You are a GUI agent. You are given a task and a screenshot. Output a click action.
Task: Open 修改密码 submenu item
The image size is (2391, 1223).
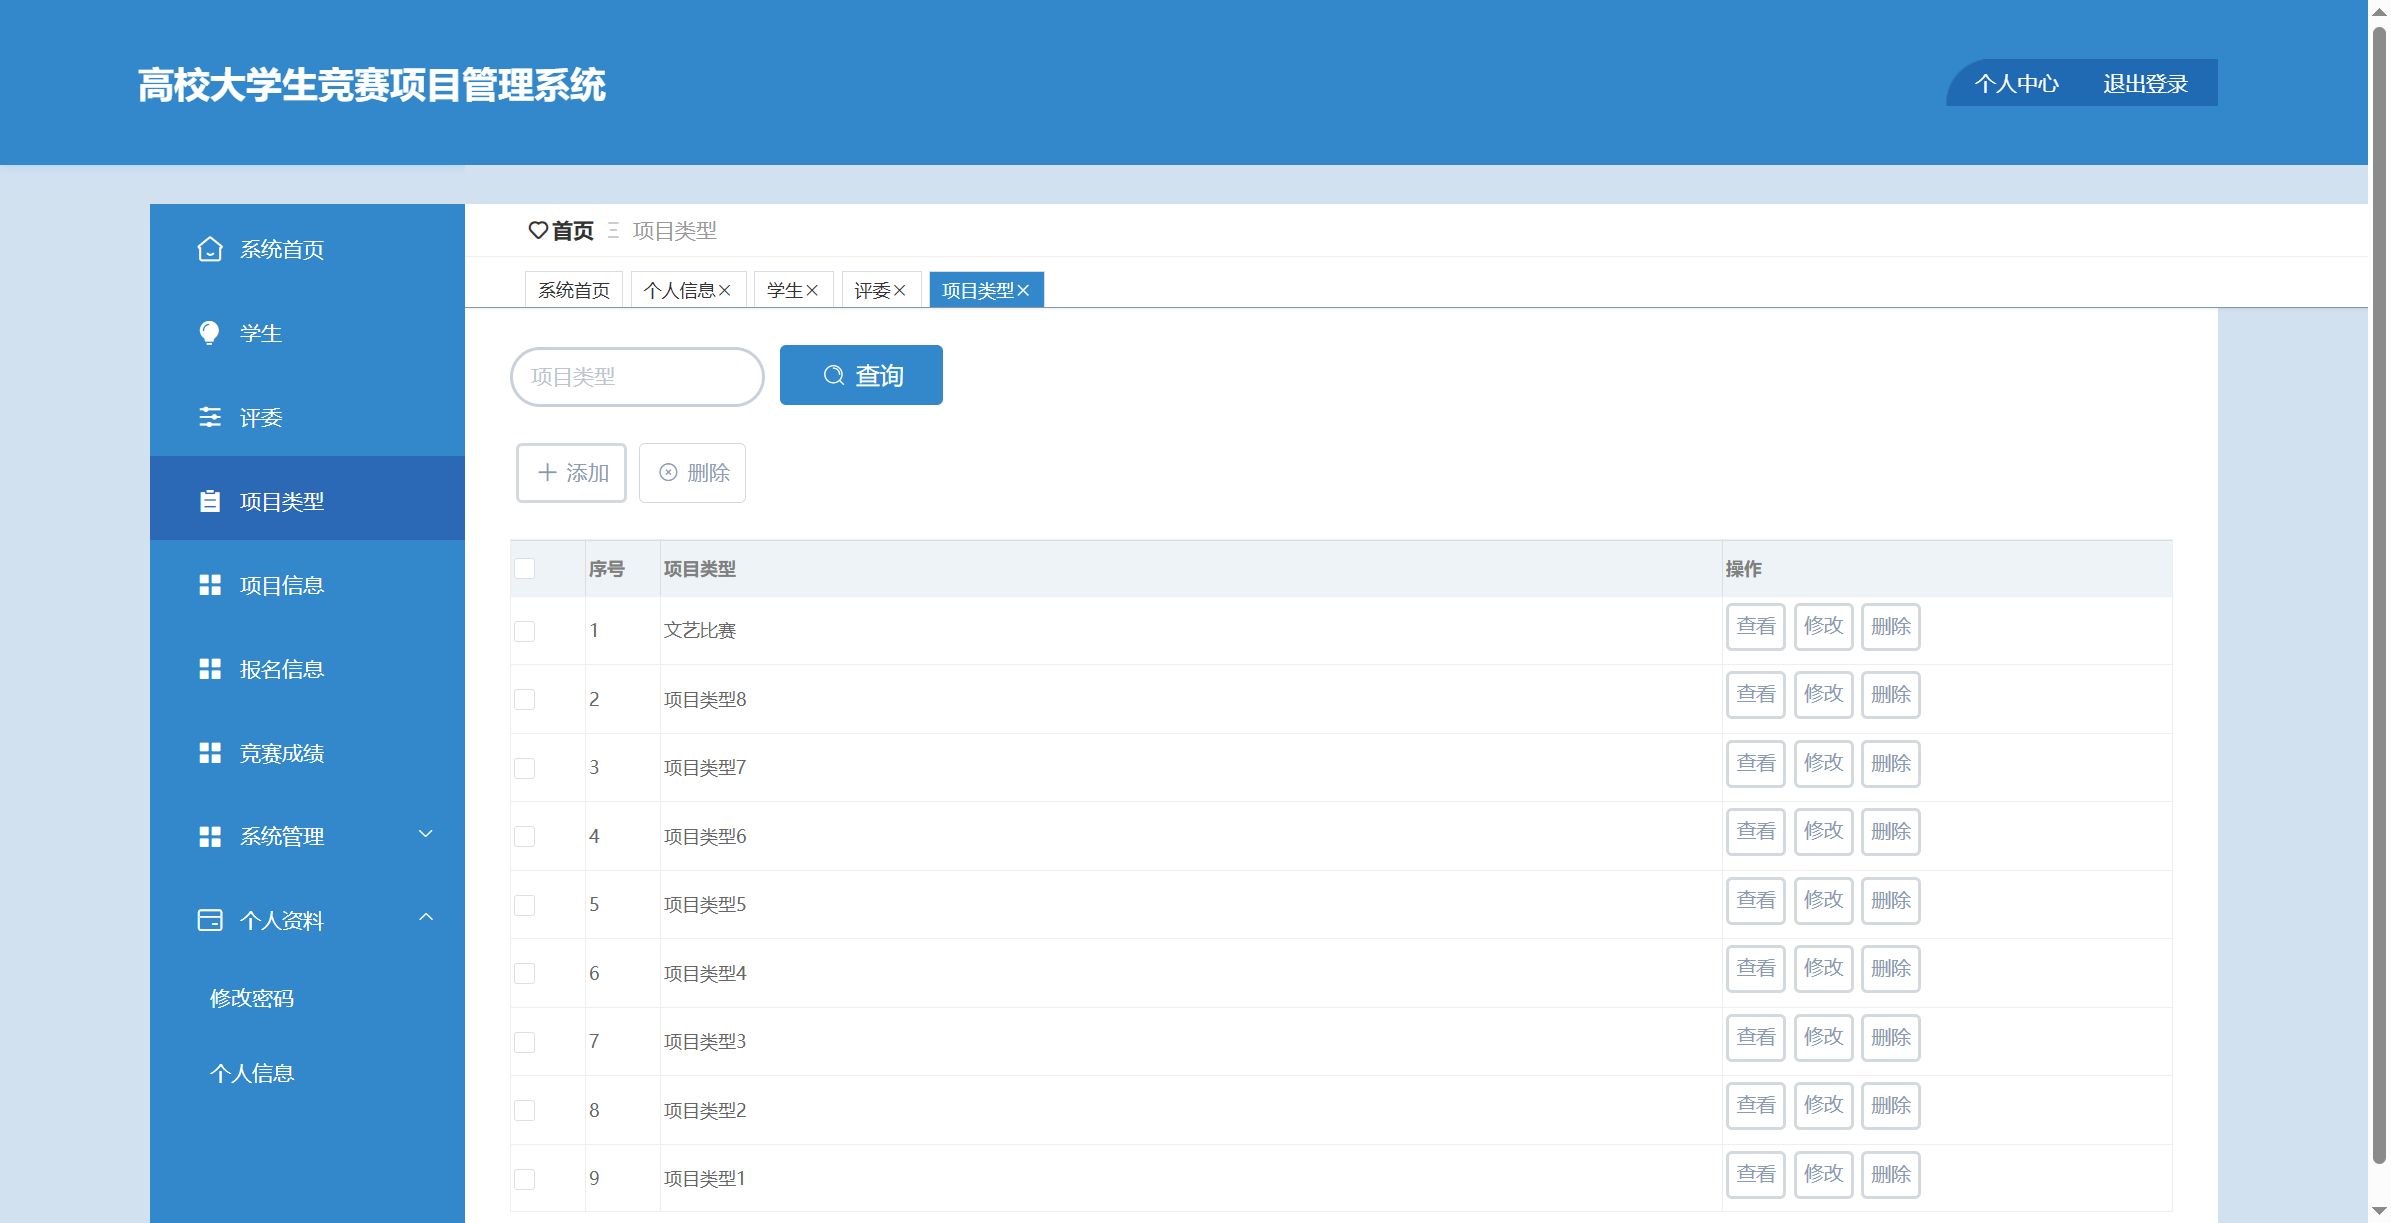(252, 998)
